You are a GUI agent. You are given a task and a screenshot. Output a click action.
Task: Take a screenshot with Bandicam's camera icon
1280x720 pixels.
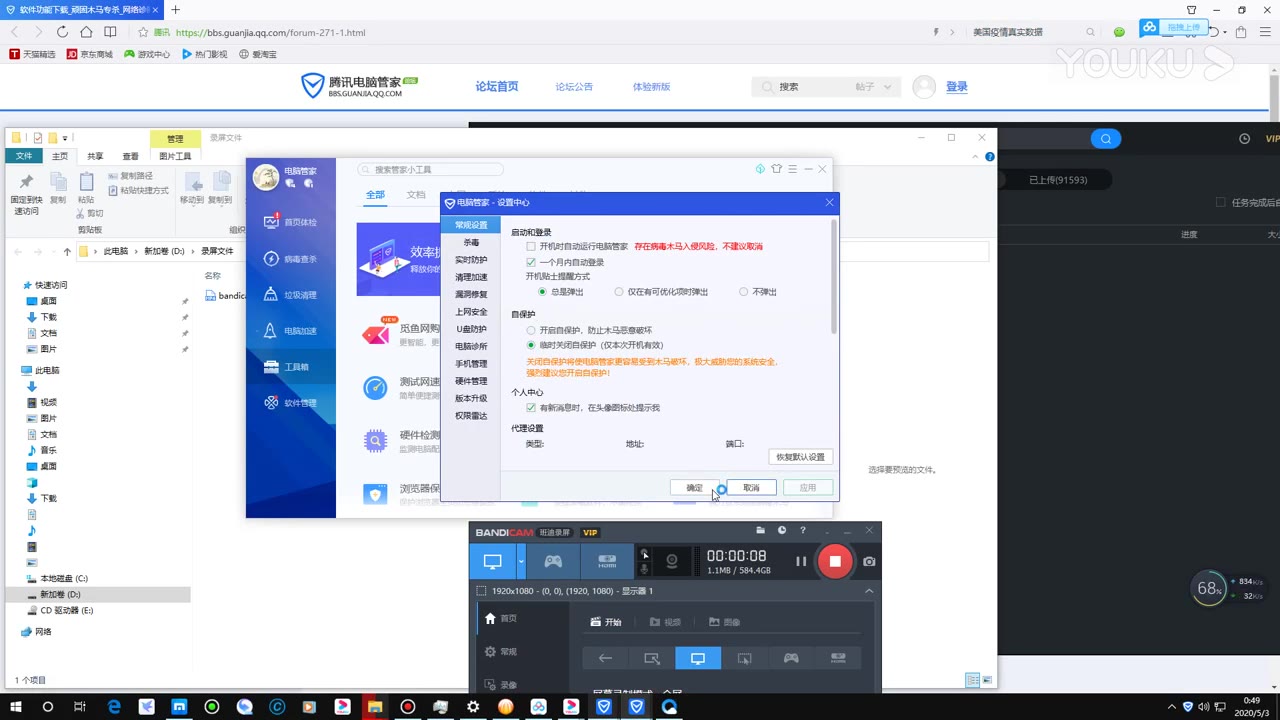pos(869,562)
